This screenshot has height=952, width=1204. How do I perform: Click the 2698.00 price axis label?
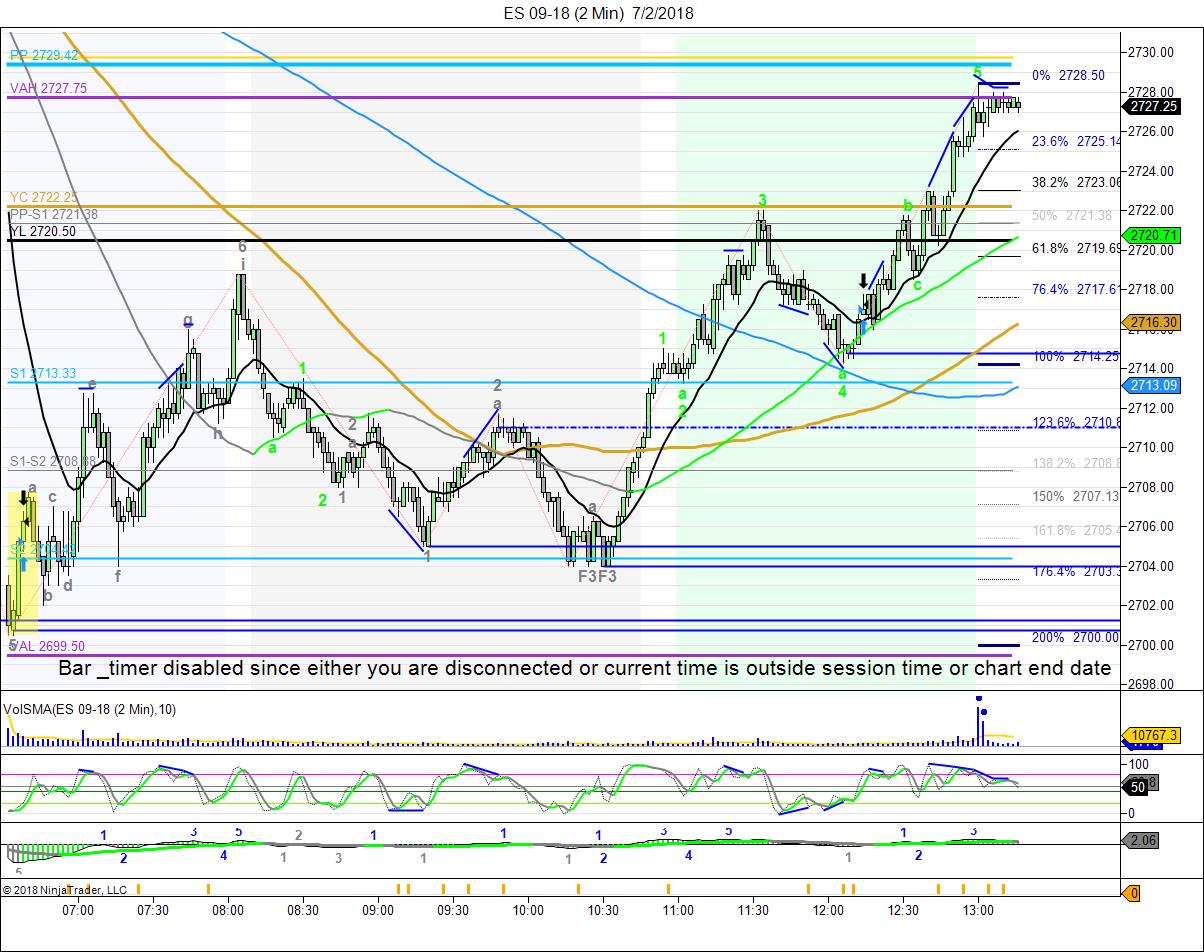click(1153, 685)
